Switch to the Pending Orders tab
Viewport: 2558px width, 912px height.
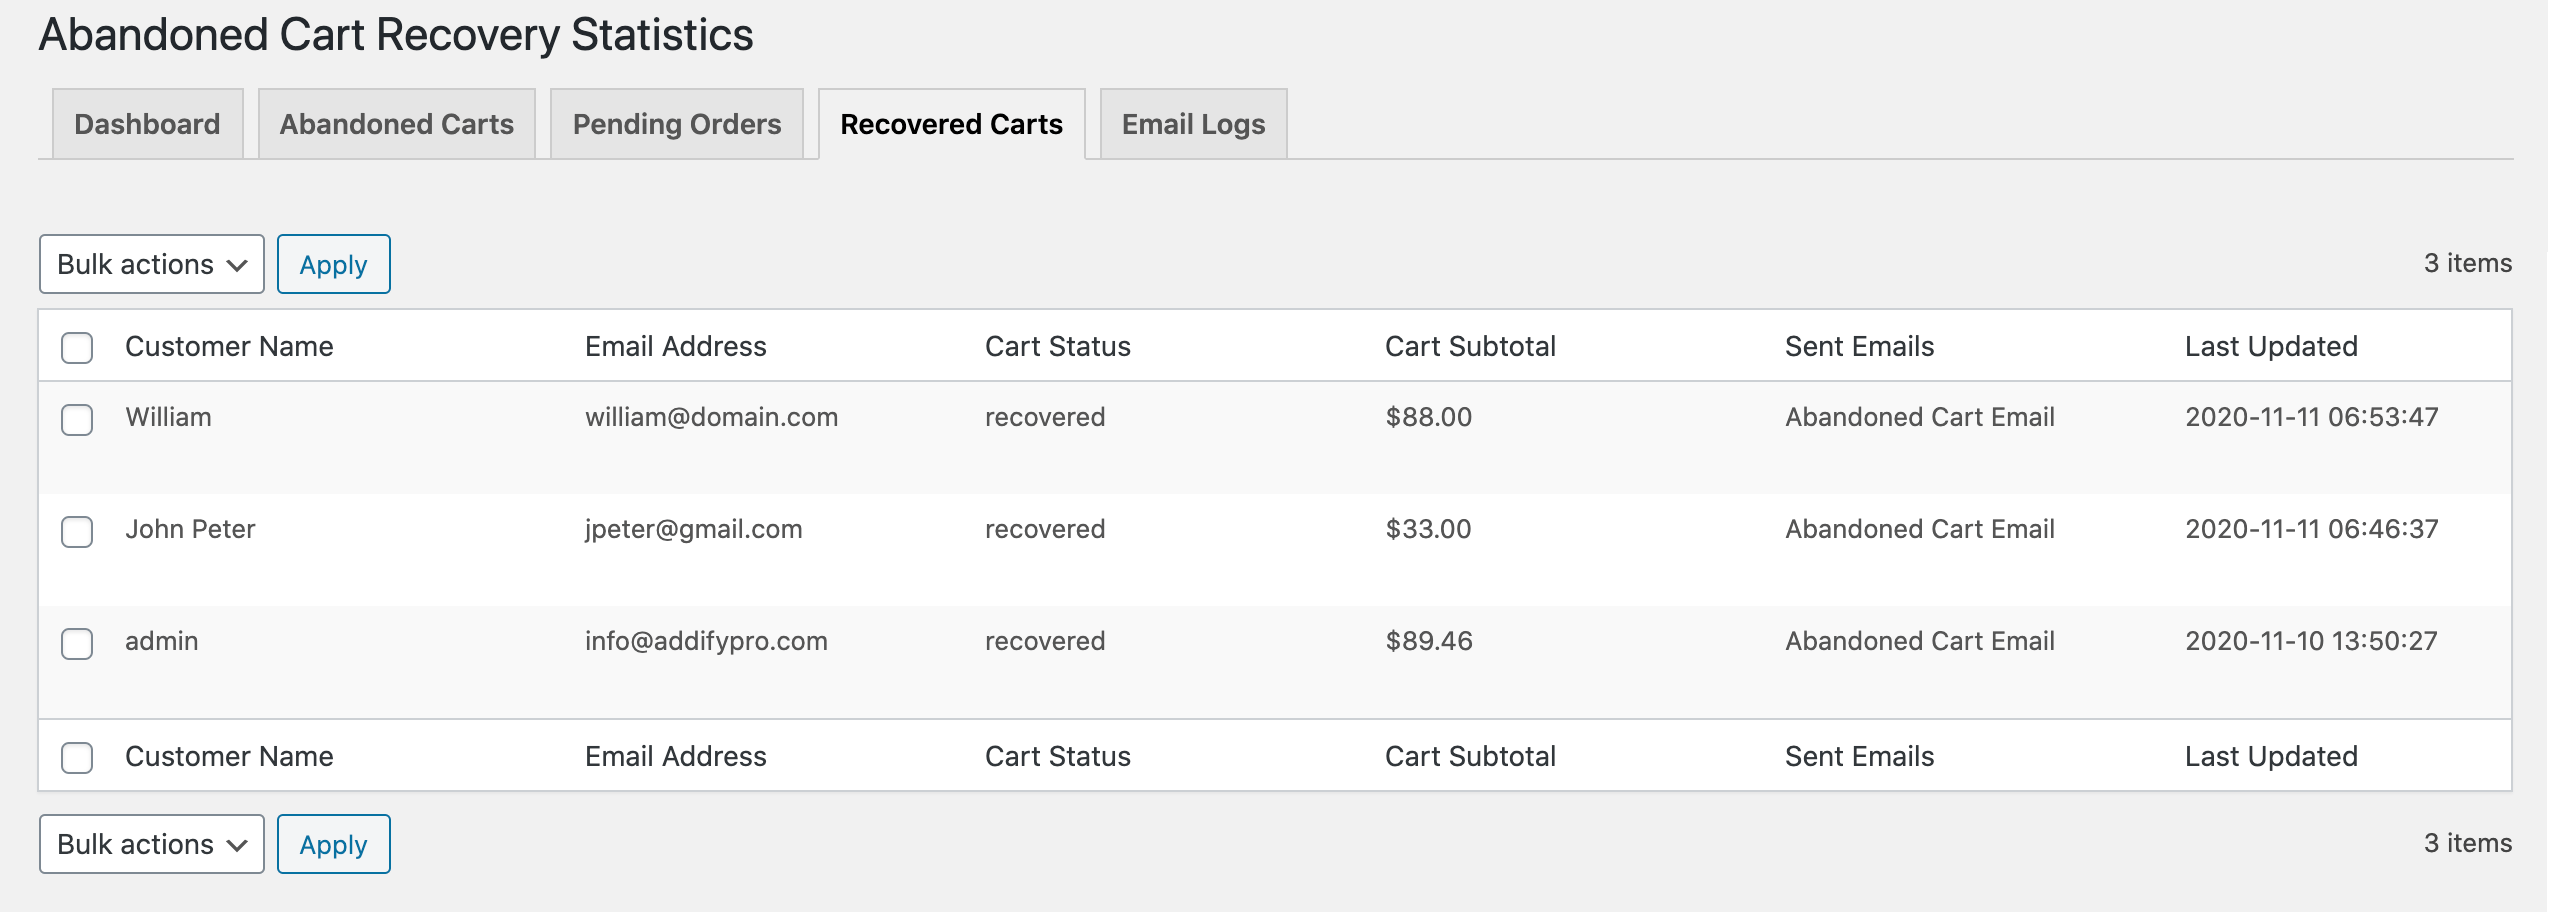coord(676,123)
